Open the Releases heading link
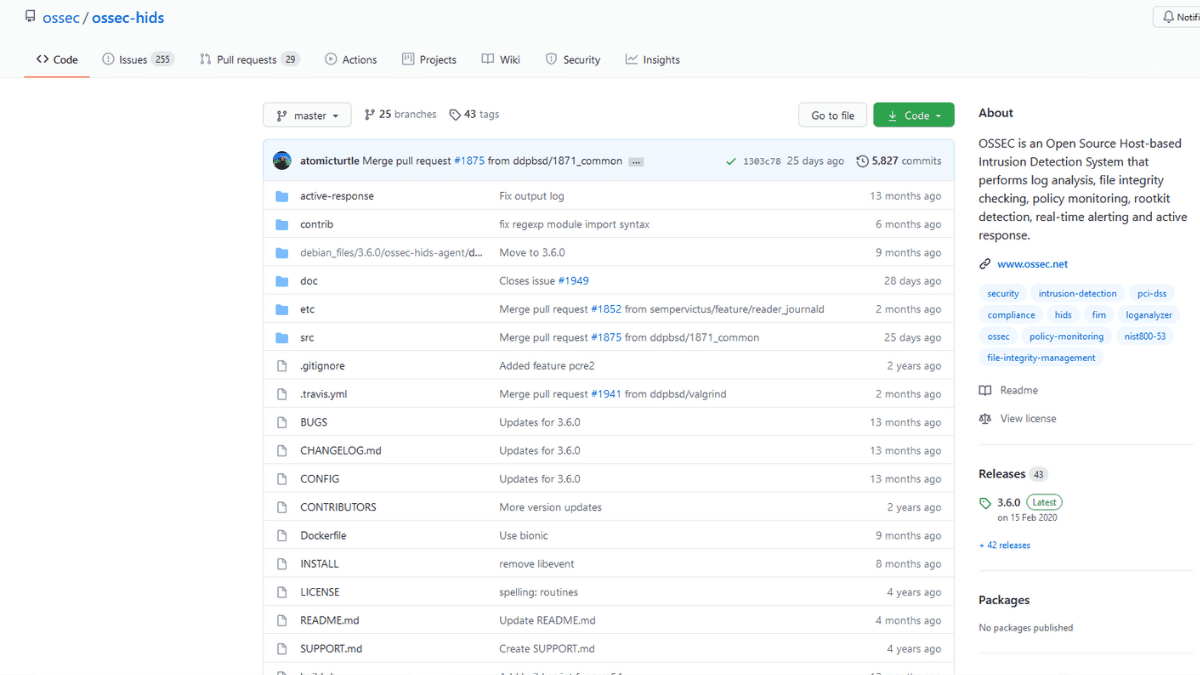This screenshot has height=675, width=1200. pos(1002,474)
